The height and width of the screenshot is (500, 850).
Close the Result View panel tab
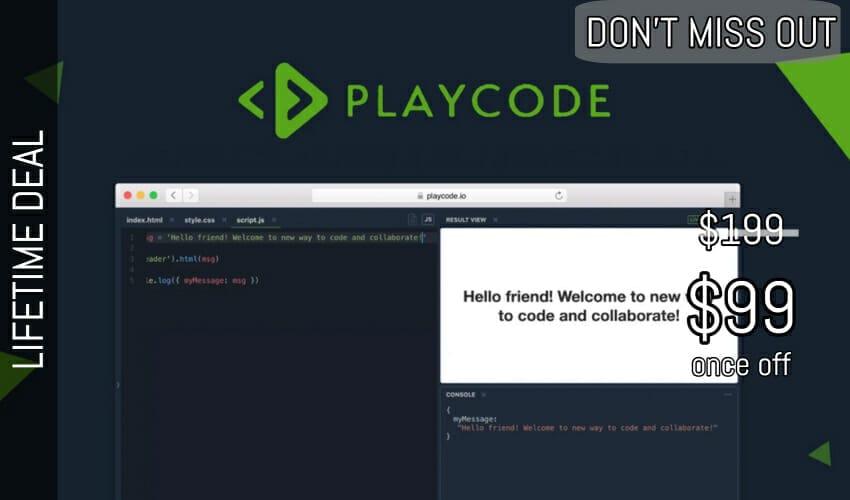pyautogui.click(x=495, y=219)
